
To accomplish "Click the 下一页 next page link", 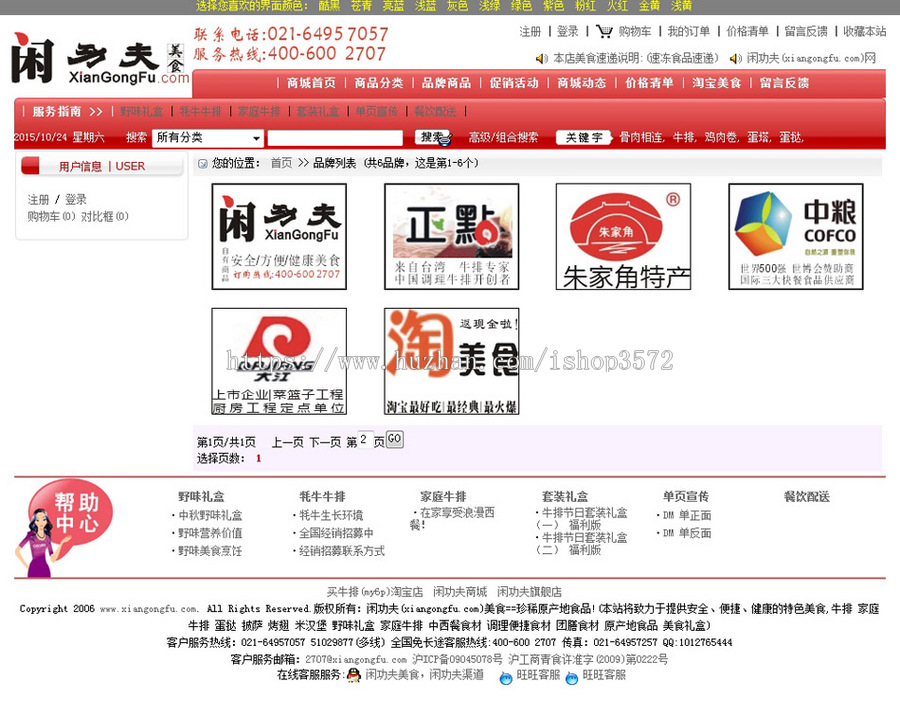I will [322, 440].
